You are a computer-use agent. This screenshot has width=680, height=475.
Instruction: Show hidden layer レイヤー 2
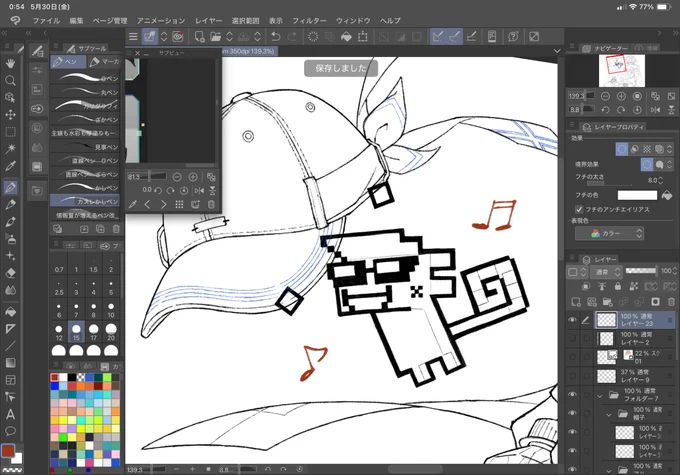coord(572,338)
